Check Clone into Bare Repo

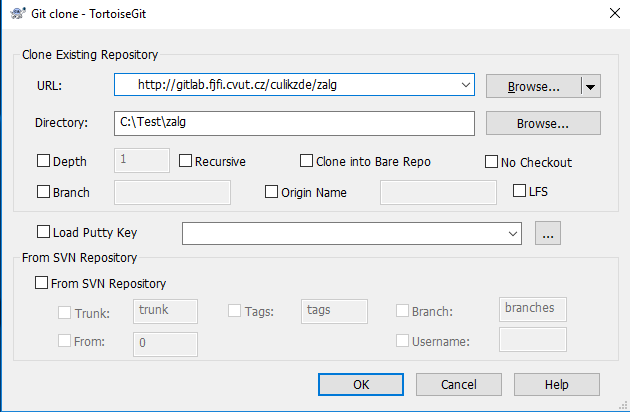point(306,161)
